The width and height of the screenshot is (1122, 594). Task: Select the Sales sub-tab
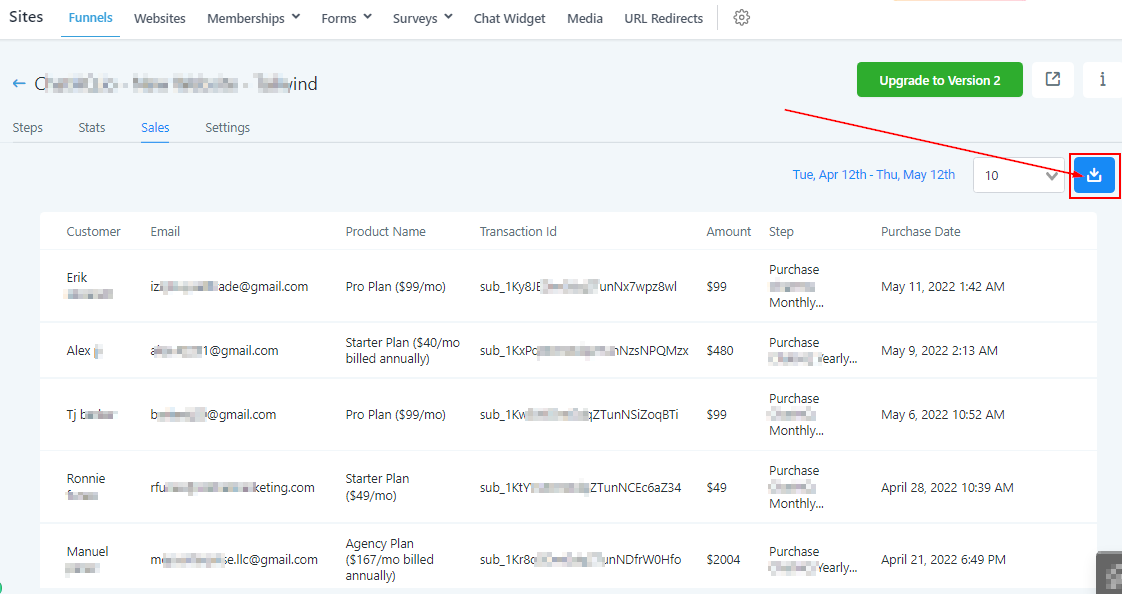tap(155, 127)
